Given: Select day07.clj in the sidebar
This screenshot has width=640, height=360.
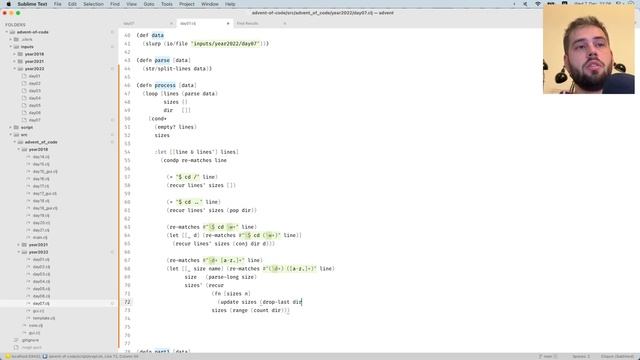Looking at the screenshot, I should click(x=41, y=304).
